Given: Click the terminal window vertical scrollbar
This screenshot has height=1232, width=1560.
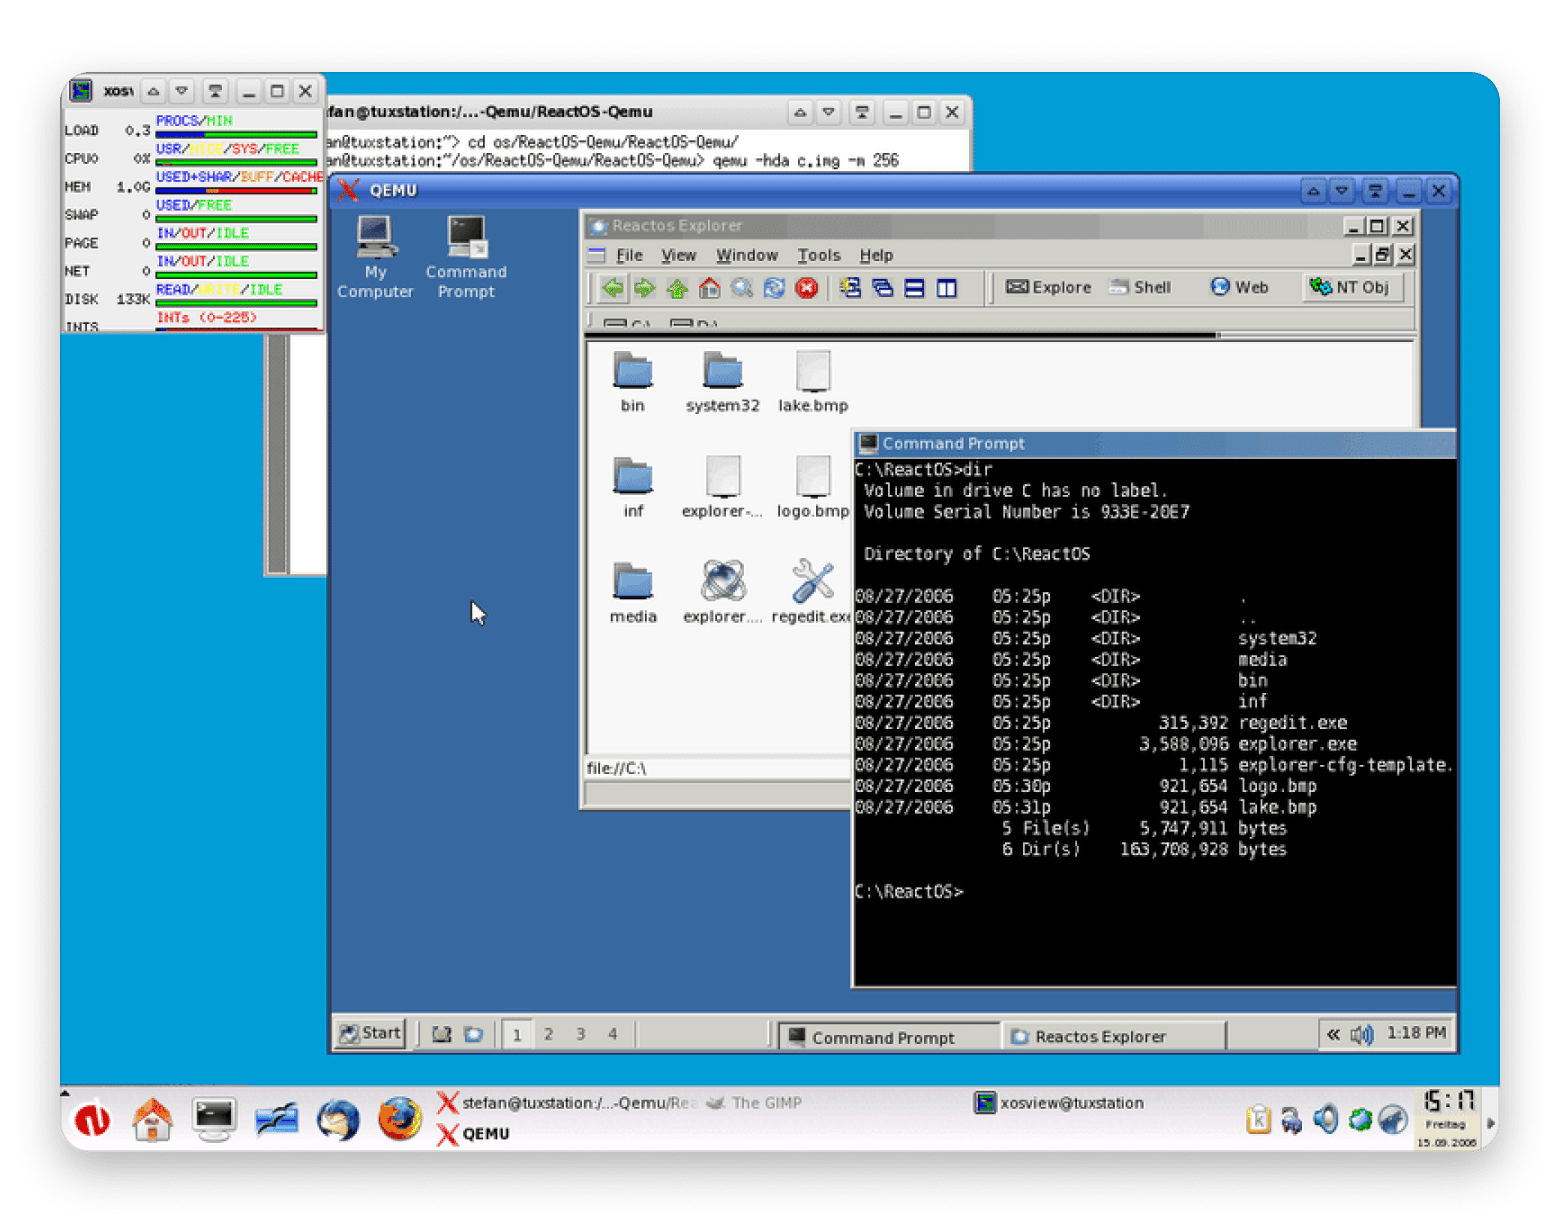Looking at the screenshot, I should [279, 454].
